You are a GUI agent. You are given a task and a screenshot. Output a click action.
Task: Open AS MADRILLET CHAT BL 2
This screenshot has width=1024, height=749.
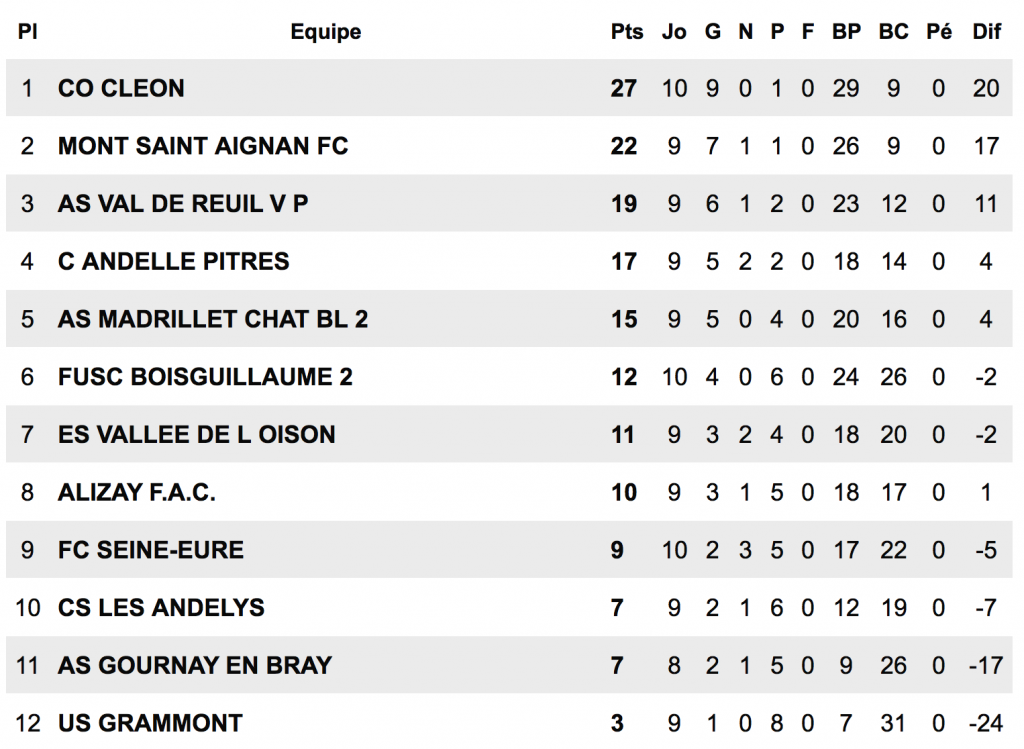point(213,319)
